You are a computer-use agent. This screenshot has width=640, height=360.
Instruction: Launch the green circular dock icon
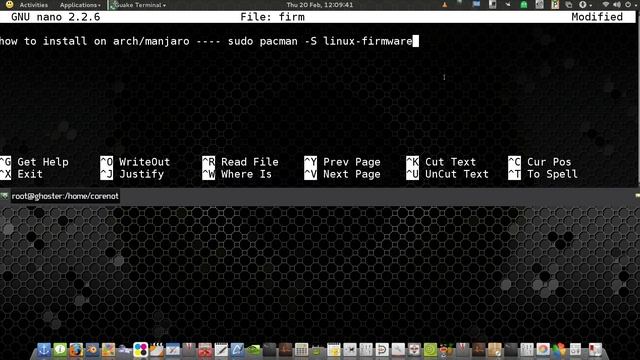tap(431, 349)
